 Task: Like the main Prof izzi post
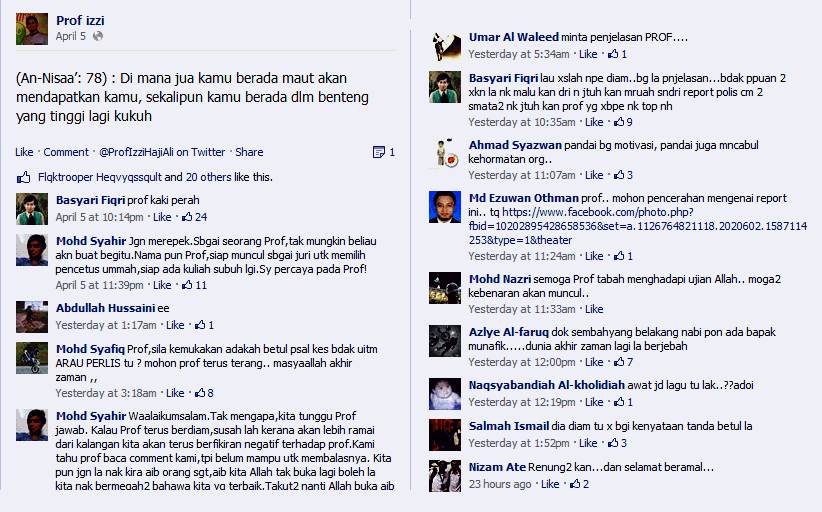point(24,152)
